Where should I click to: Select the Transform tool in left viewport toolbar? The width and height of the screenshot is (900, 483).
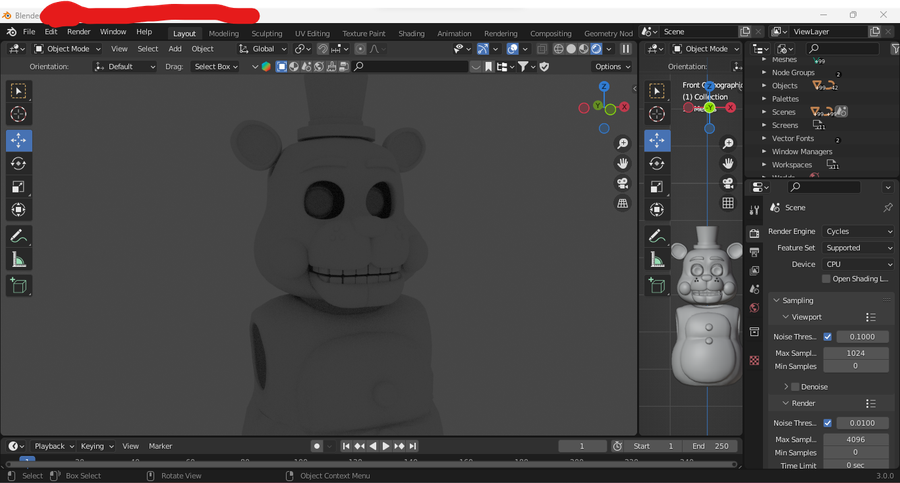[x=18, y=210]
